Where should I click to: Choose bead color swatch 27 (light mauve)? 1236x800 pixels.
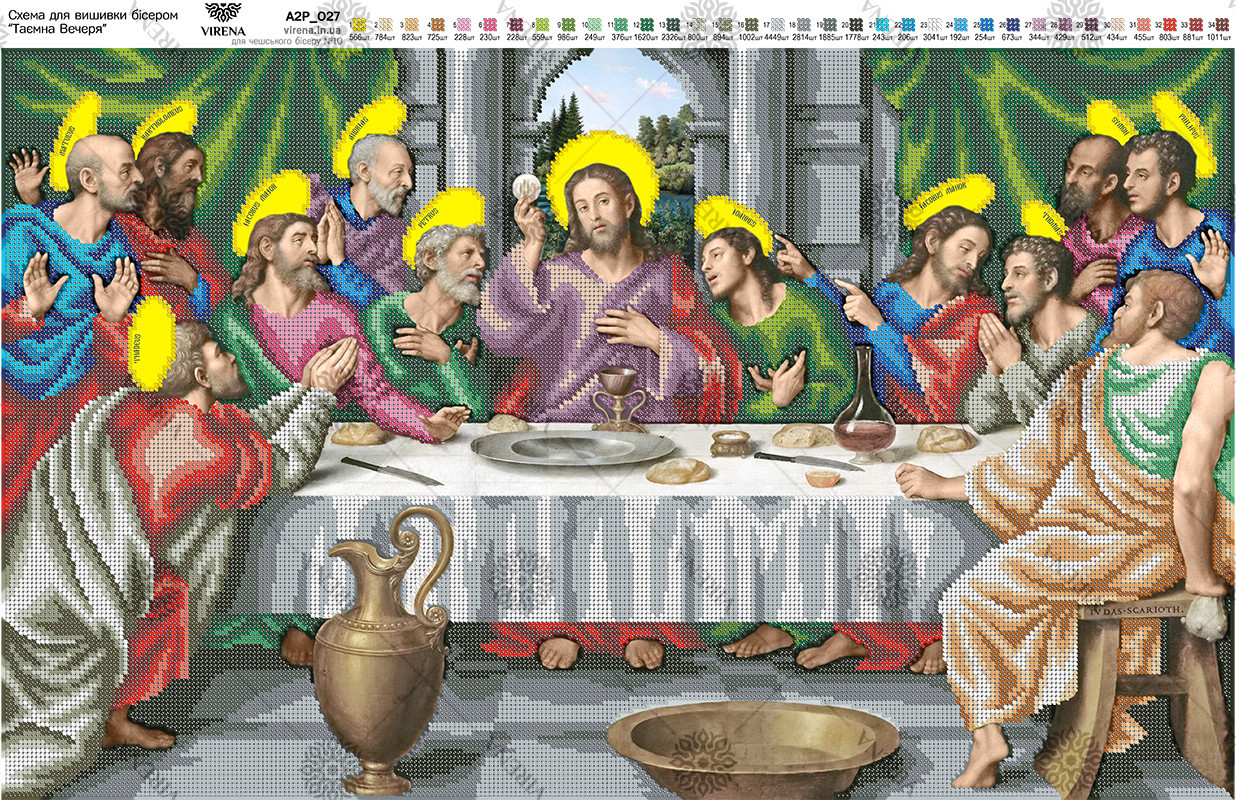(x=1038, y=23)
